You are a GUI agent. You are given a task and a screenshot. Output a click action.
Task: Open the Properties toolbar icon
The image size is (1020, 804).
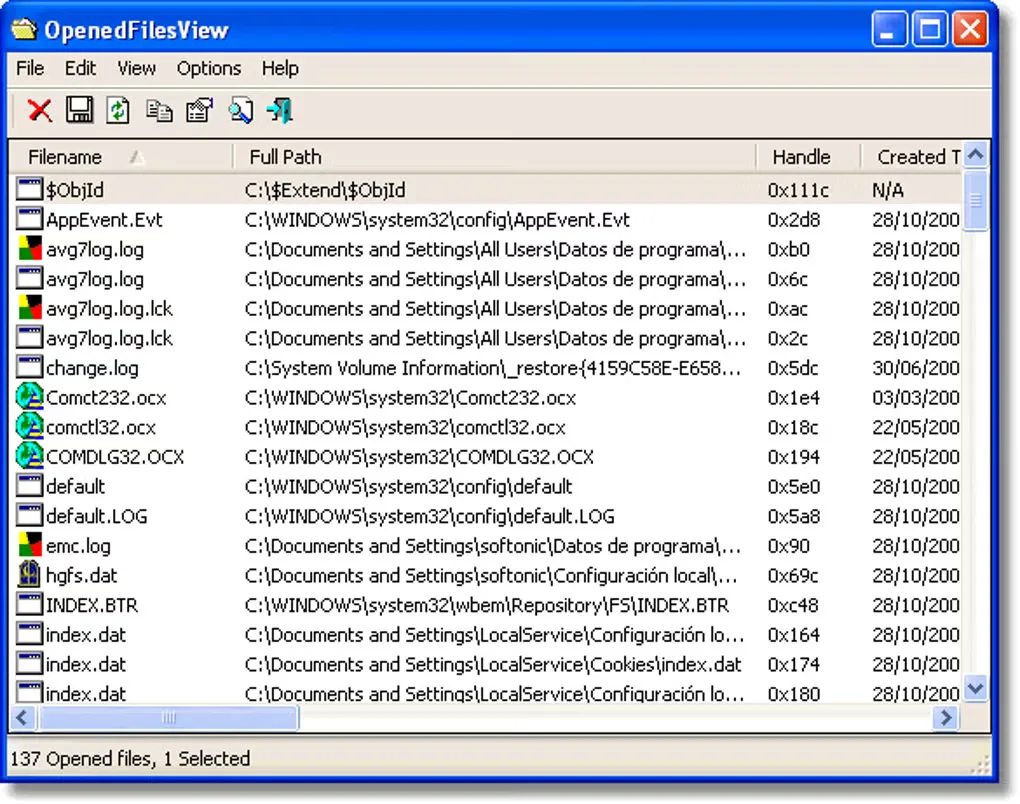[x=200, y=110]
